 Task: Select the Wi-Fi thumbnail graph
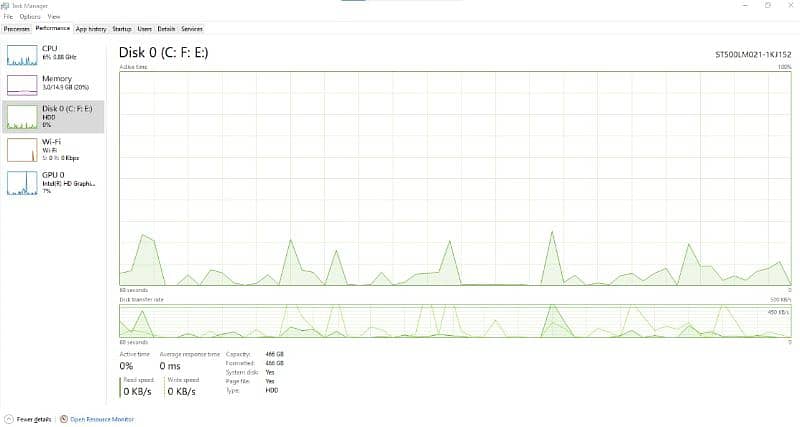(x=22, y=150)
